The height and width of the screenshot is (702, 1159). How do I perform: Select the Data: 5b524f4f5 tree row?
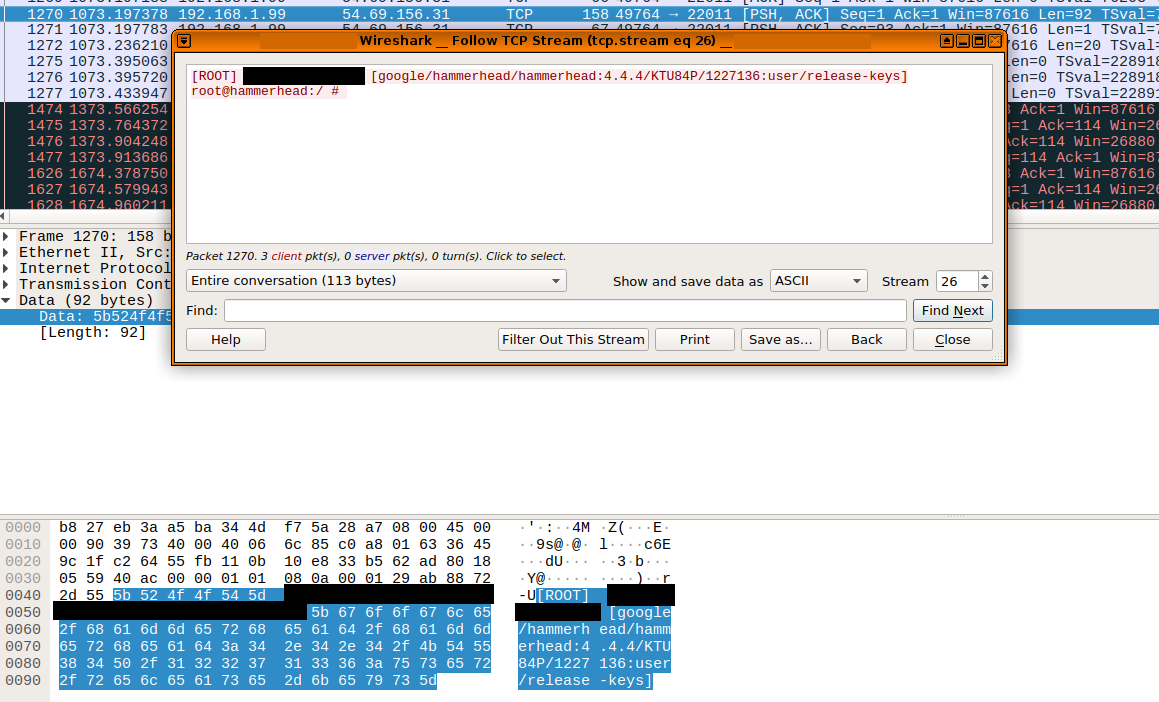point(86,317)
